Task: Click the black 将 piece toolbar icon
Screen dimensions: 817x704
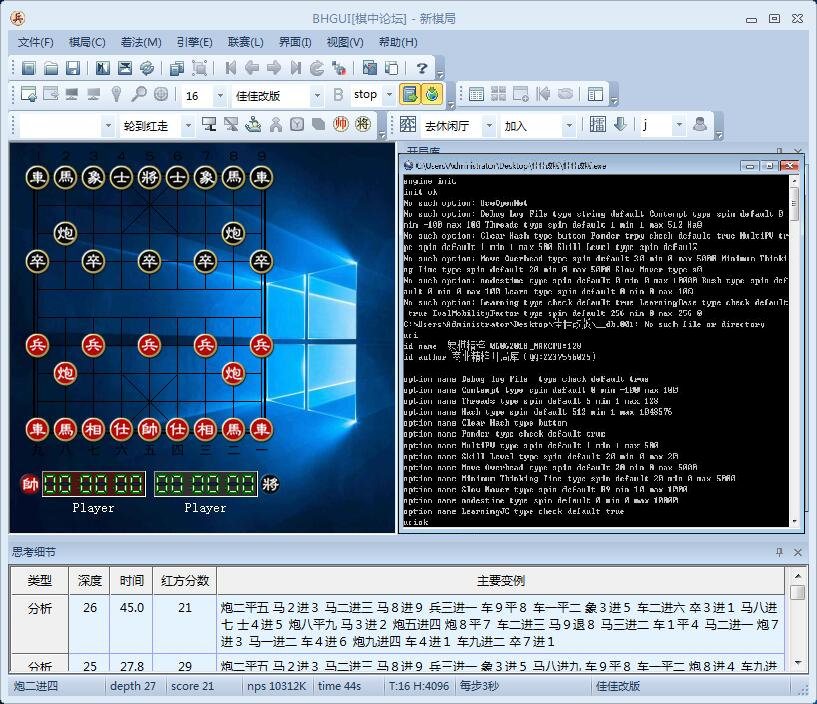Action: point(363,124)
